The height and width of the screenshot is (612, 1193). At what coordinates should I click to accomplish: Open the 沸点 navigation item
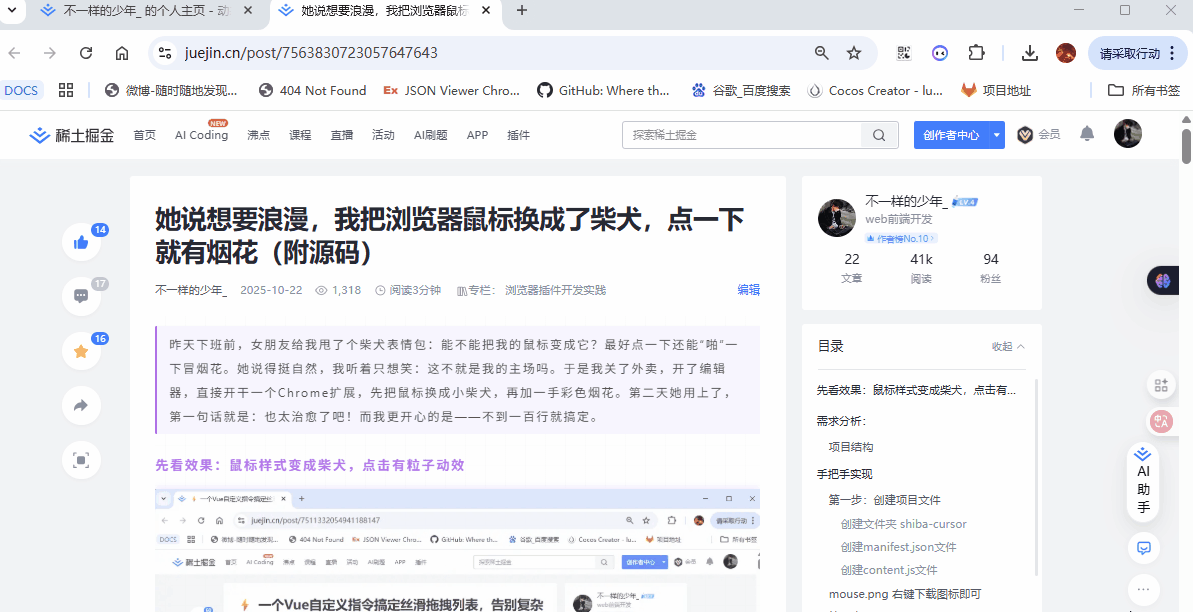click(x=258, y=134)
